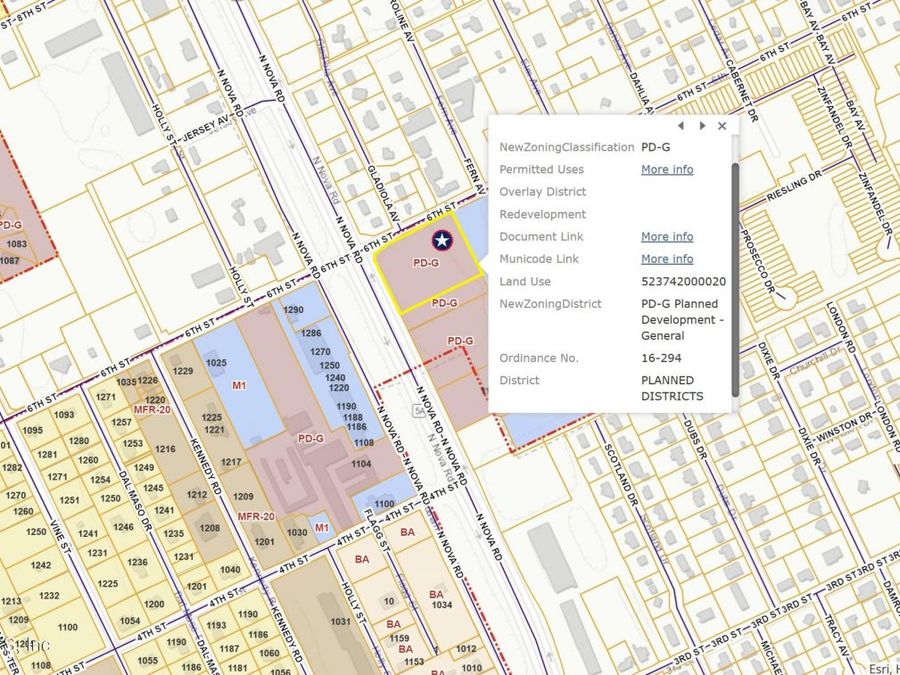Select parcel 1242 along Vine St
Image resolution: width=900 pixels, height=675 pixels.
[40, 565]
